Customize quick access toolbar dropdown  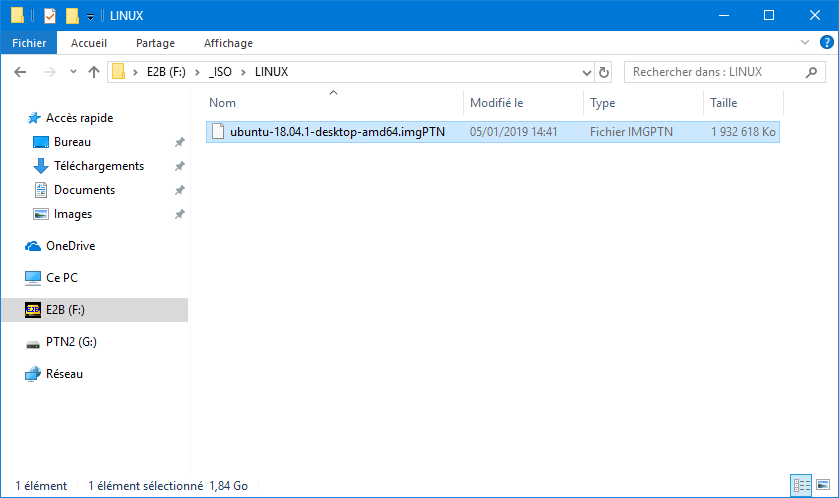(x=90, y=17)
